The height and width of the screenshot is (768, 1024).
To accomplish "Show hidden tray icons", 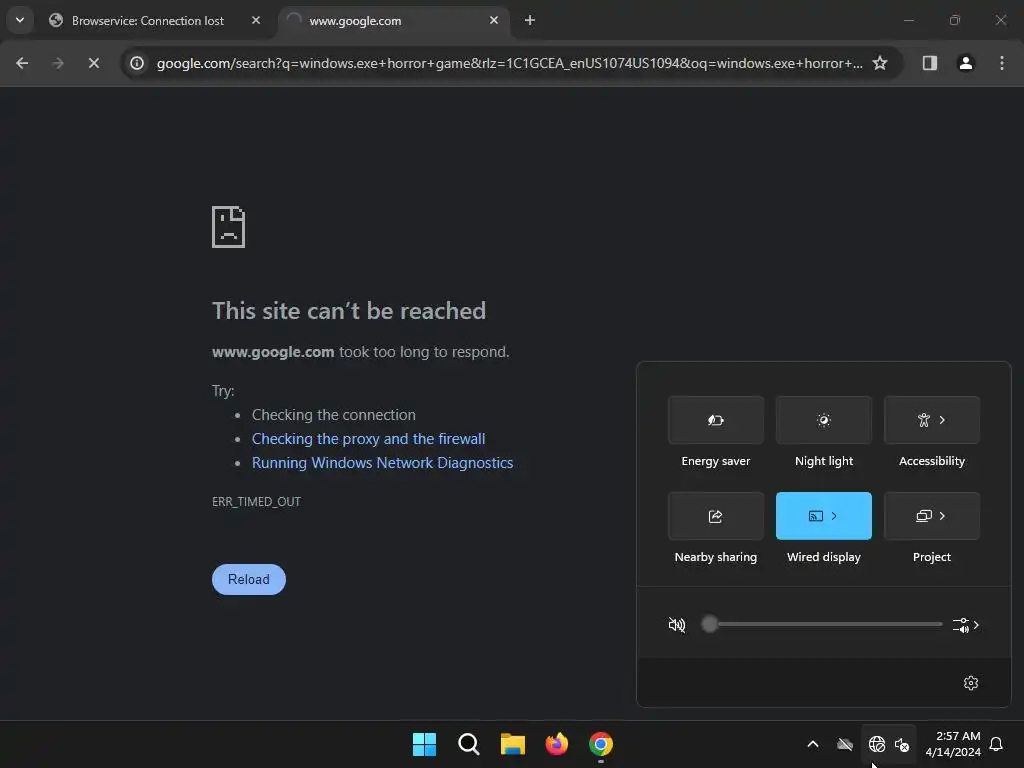I will click(813, 744).
